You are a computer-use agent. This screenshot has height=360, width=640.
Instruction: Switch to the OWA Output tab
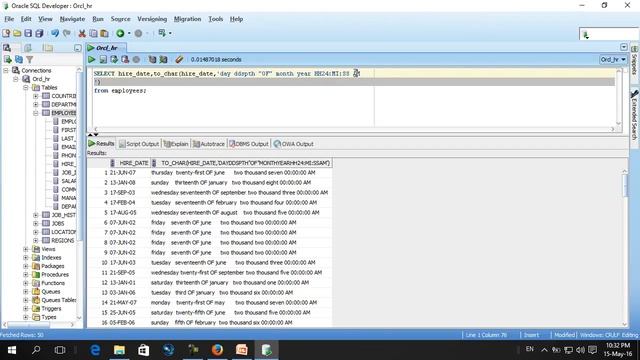click(293, 144)
